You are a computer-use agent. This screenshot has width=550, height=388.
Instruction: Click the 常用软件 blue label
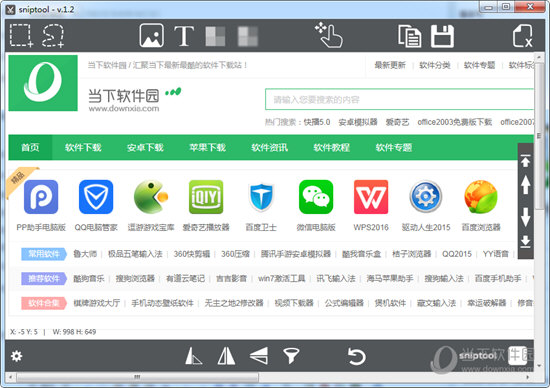point(44,254)
